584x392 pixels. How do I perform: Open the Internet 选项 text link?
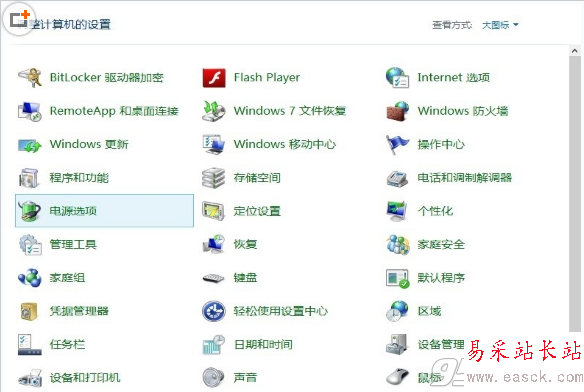[454, 78]
